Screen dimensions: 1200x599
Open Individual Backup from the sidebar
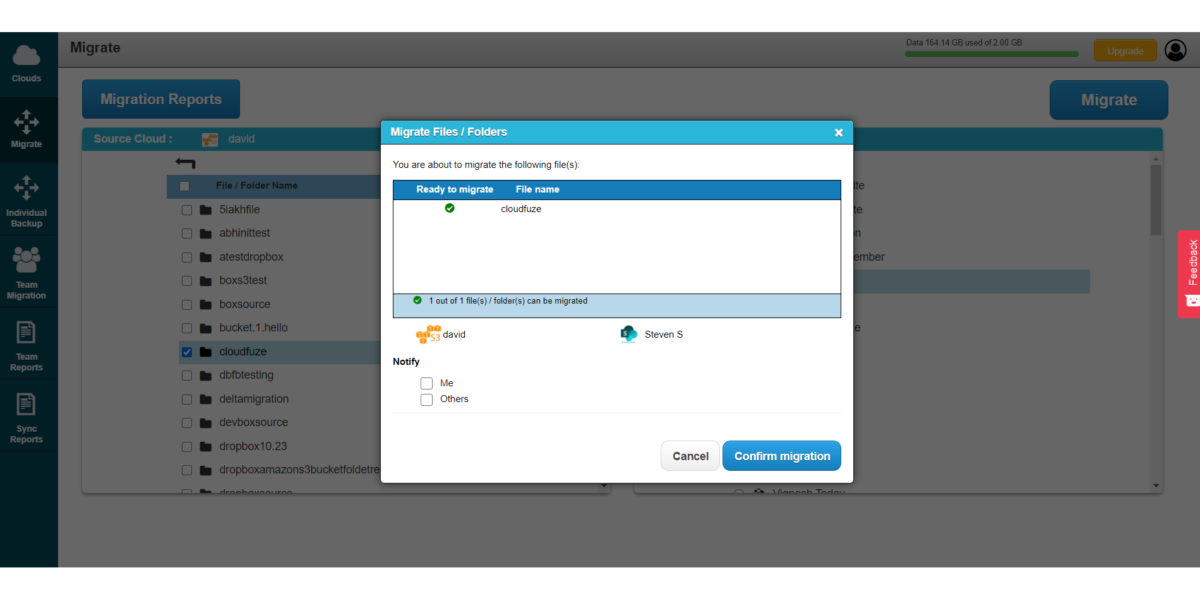coord(28,198)
